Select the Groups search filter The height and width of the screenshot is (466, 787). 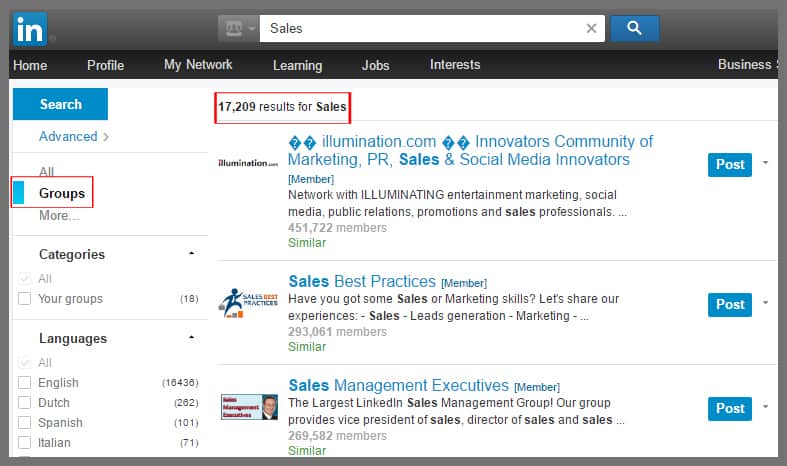point(62,193)
